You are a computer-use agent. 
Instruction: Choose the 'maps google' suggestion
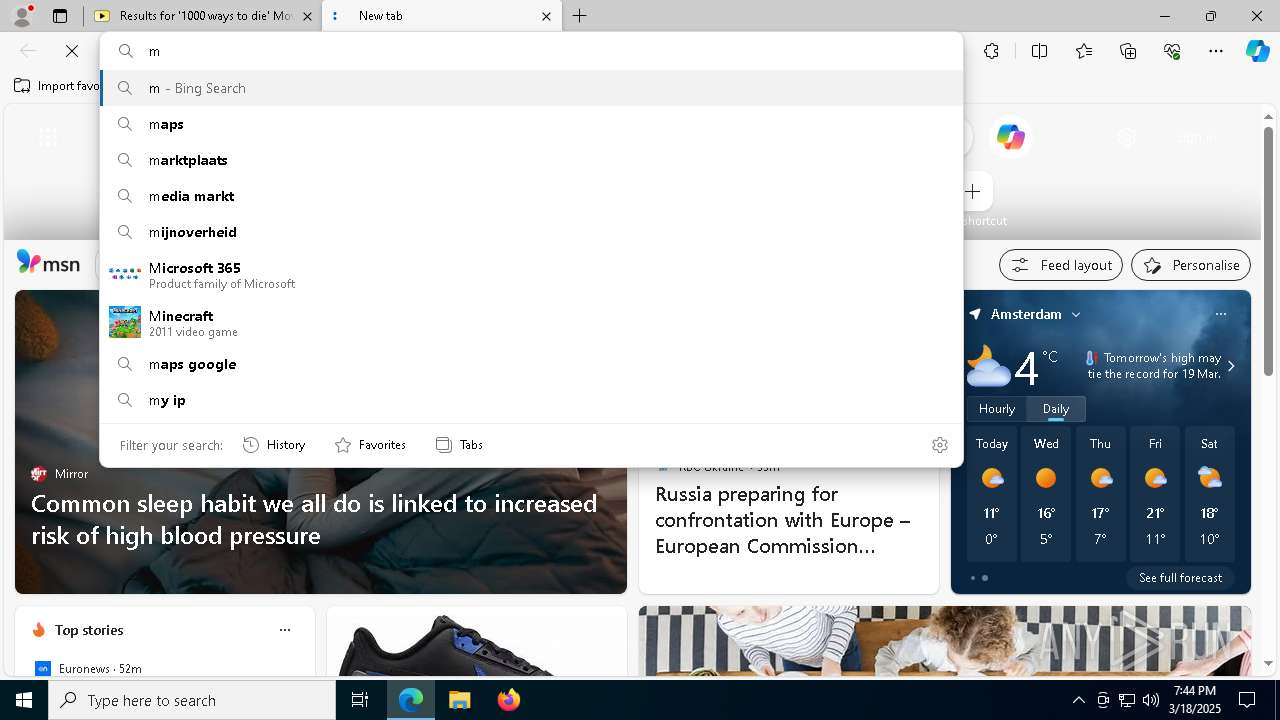click(x=532, y=364)
